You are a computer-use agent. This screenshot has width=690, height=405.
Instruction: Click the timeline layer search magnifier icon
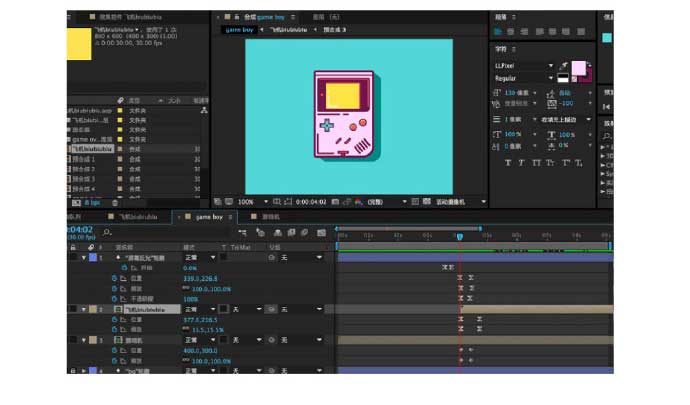tap(106, 232)
